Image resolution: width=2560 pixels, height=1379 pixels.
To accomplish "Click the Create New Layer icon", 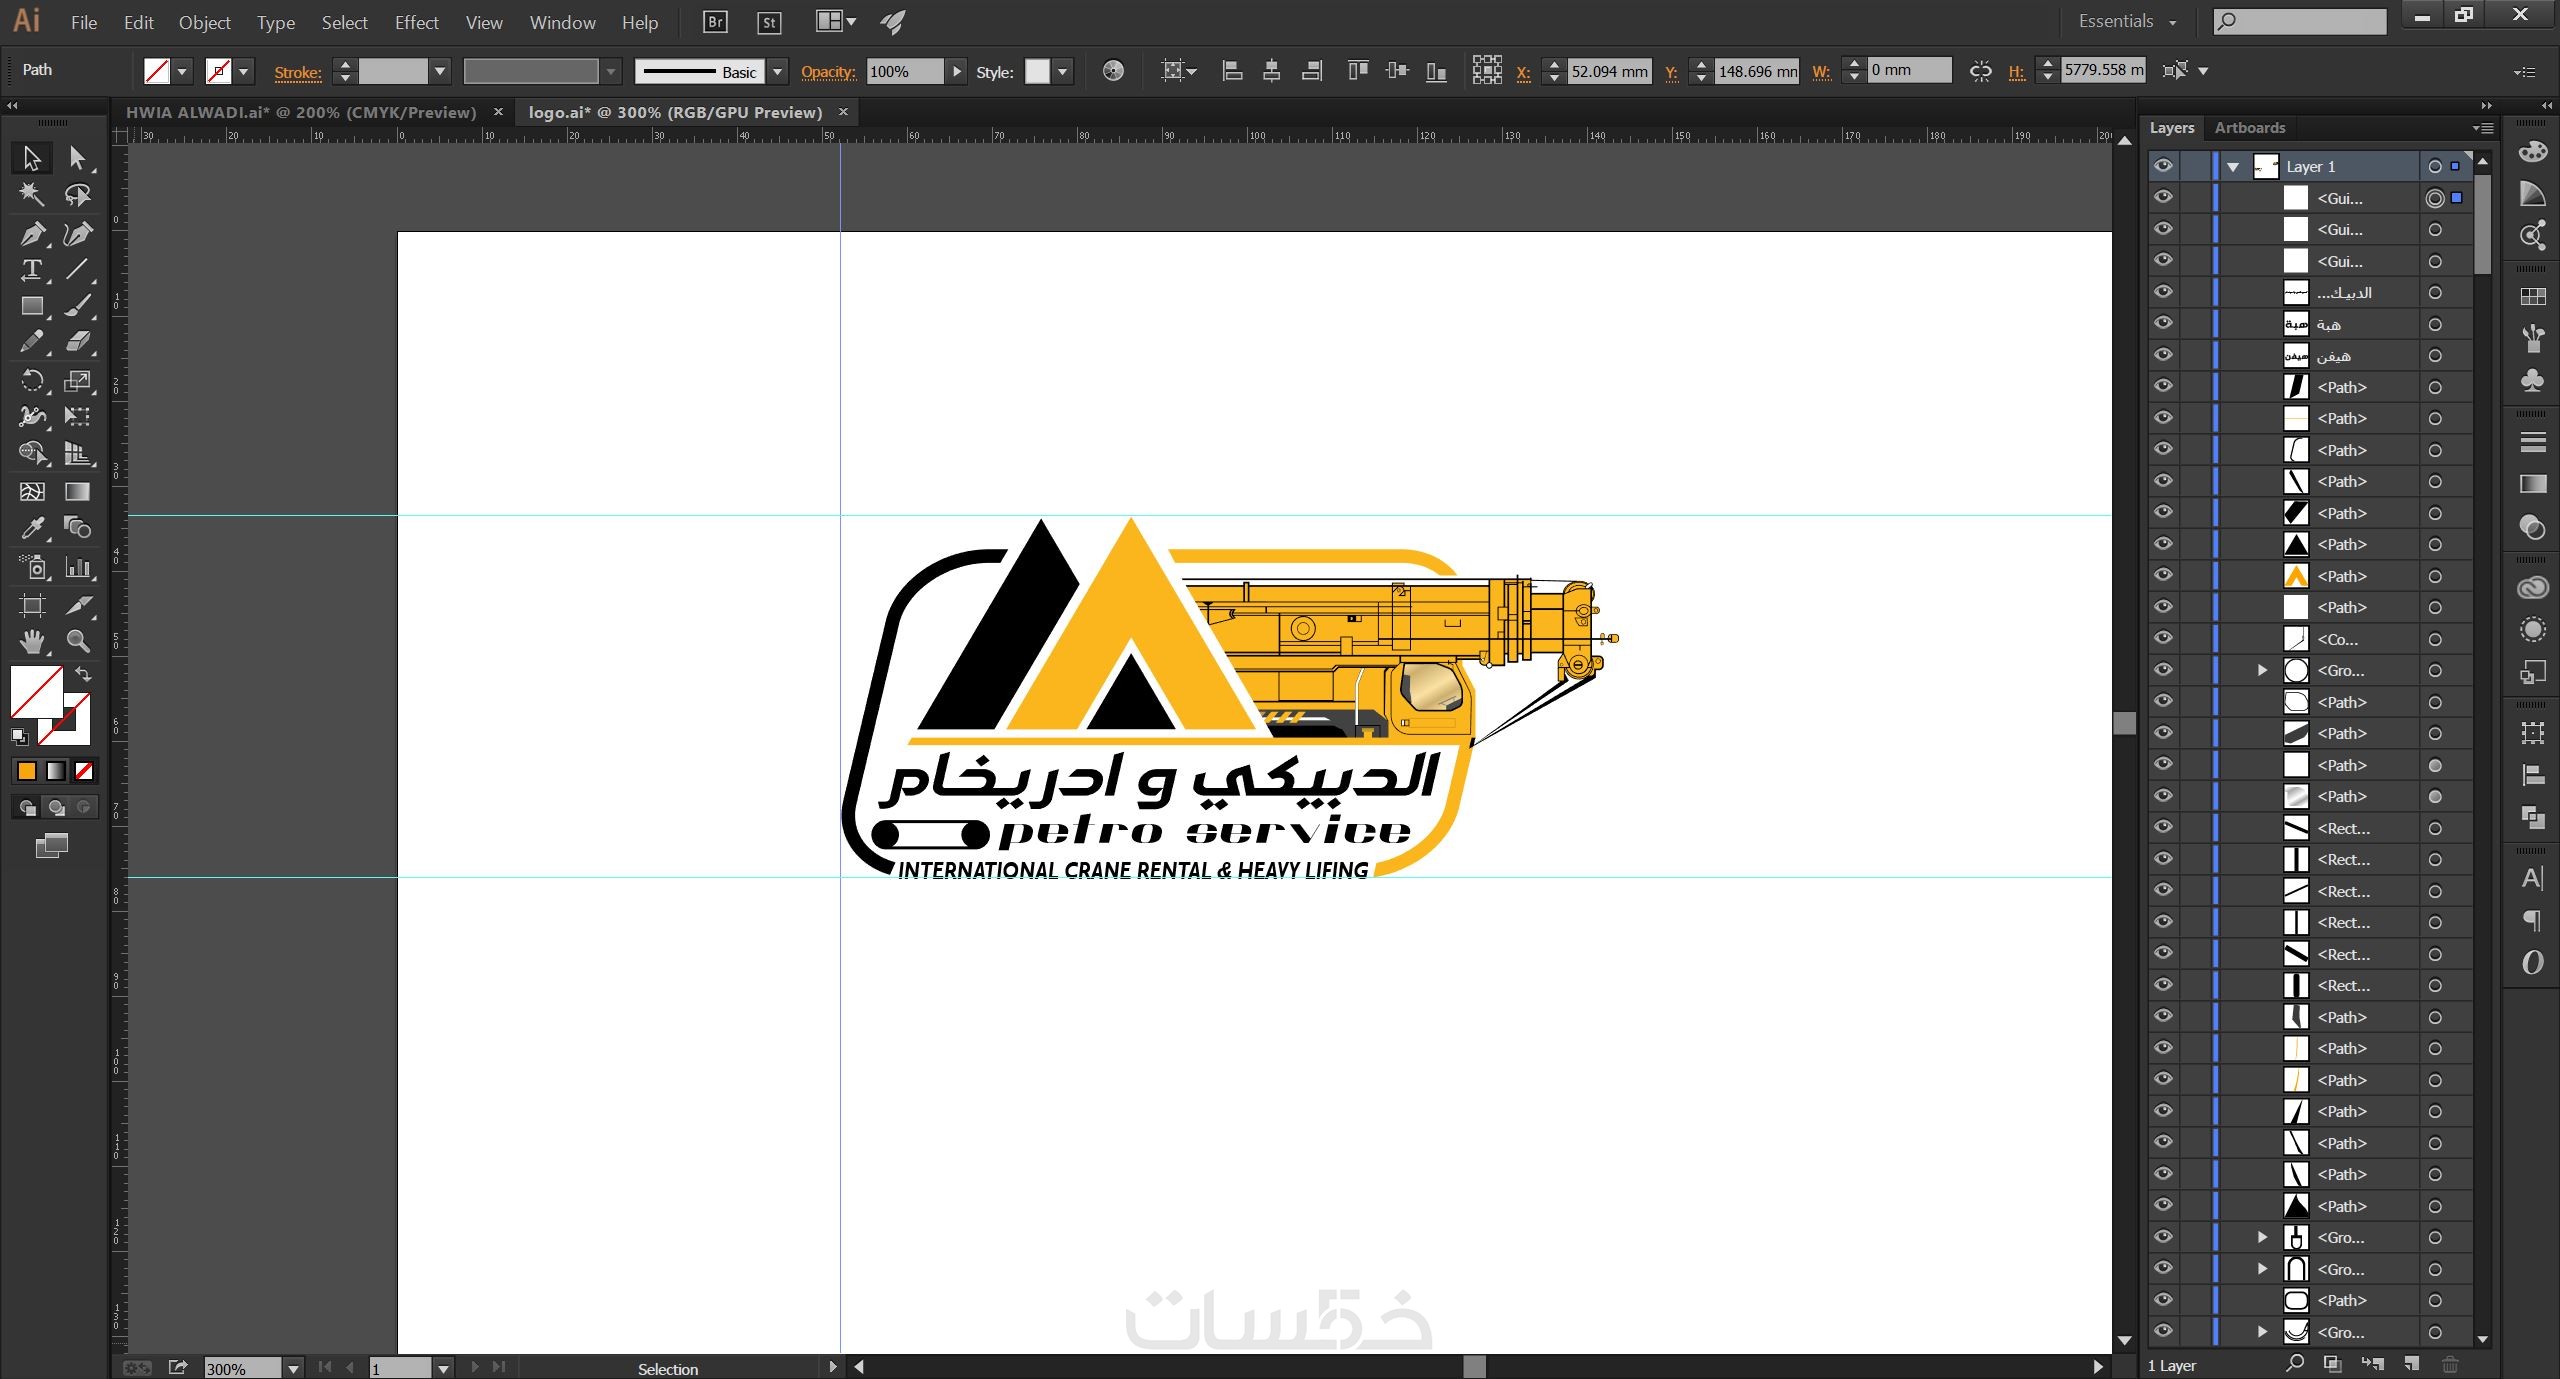I will click(2411, 1364).
